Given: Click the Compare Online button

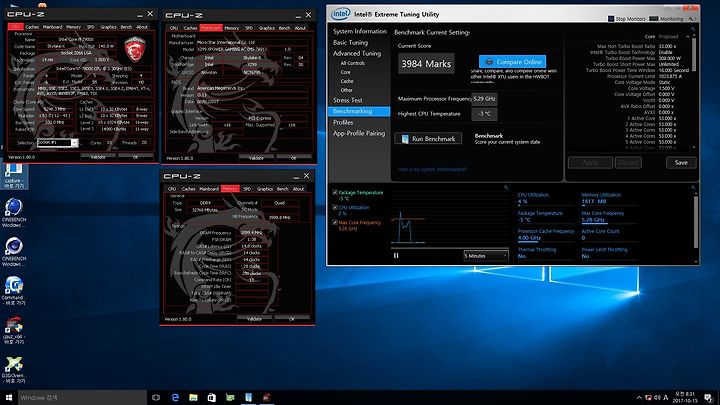Looking at the screenshot, I should point(512,62).
